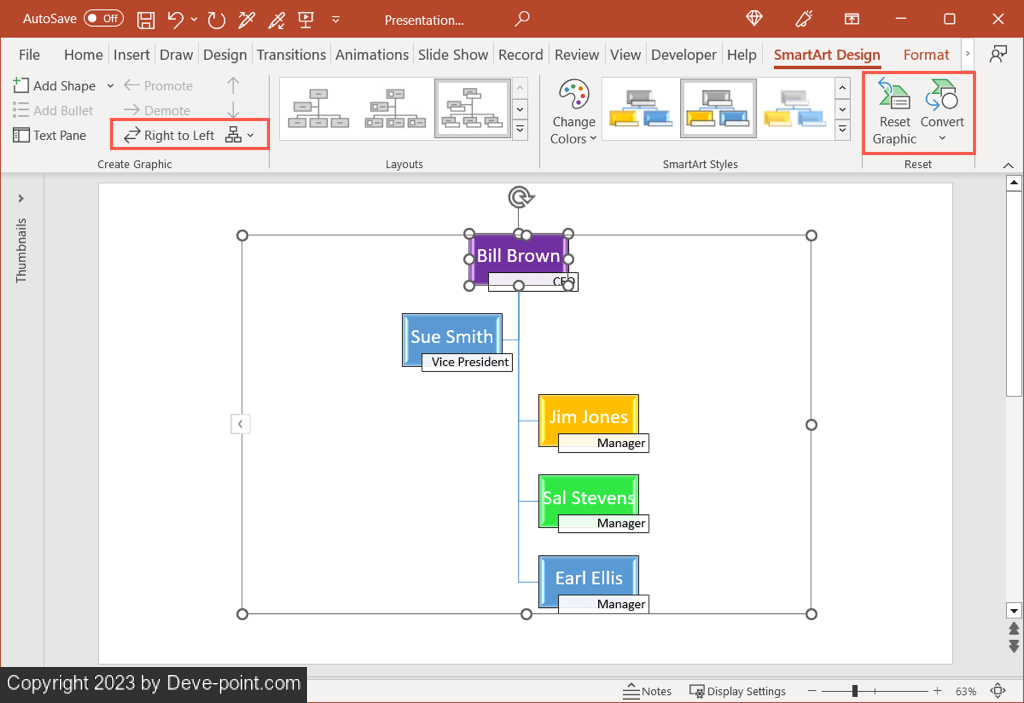Select the Bill Brown CEO box
This screenshot has width=1024, height=703.
pos(518,256)
